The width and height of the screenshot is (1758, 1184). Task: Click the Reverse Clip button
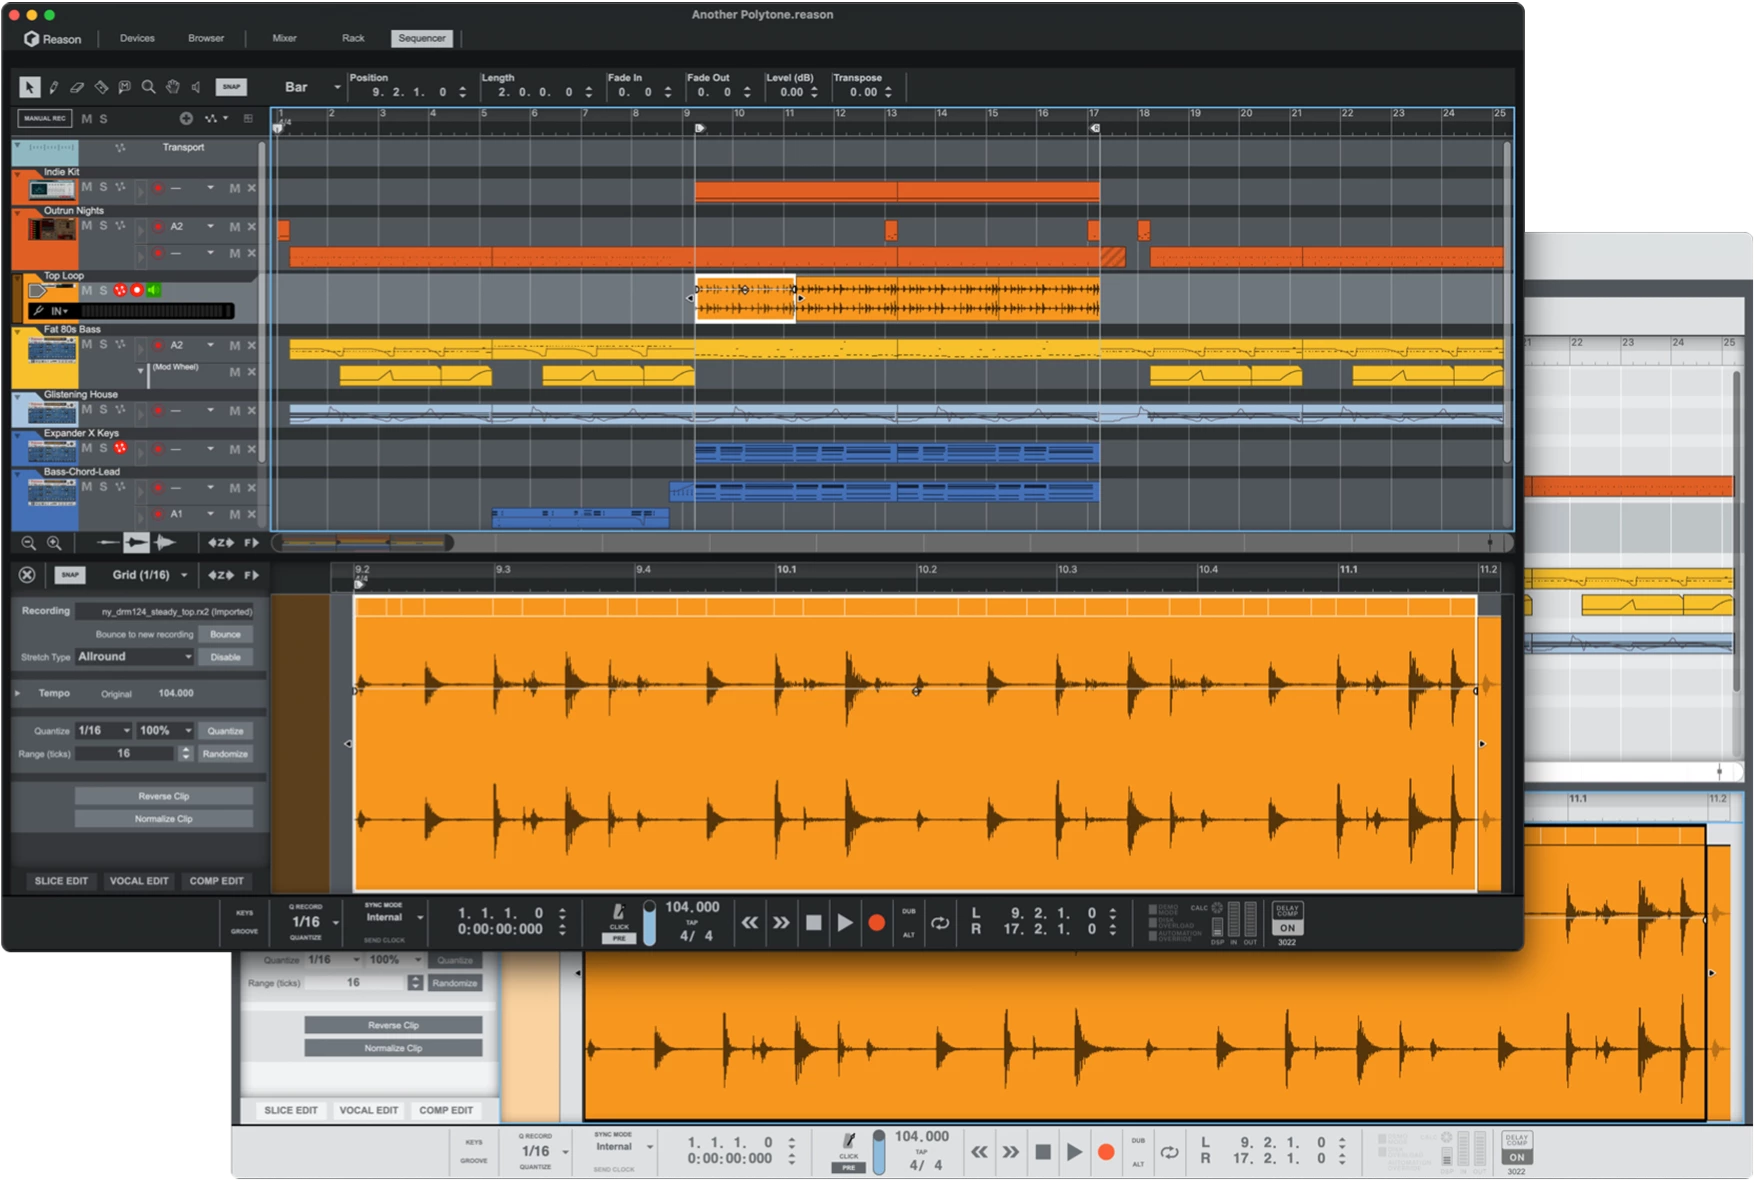click(x=162, y=795)
